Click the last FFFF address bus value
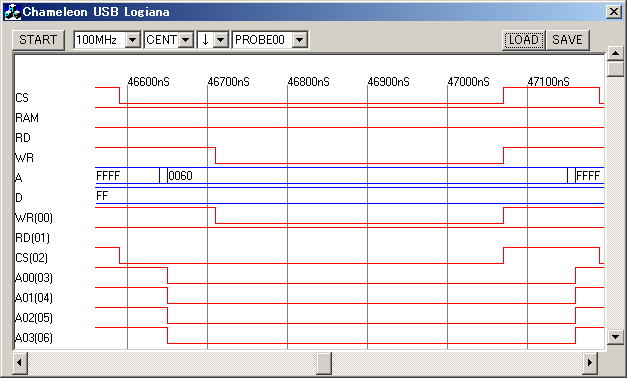Viewport: 627px width, 378px height. (588, 176)
